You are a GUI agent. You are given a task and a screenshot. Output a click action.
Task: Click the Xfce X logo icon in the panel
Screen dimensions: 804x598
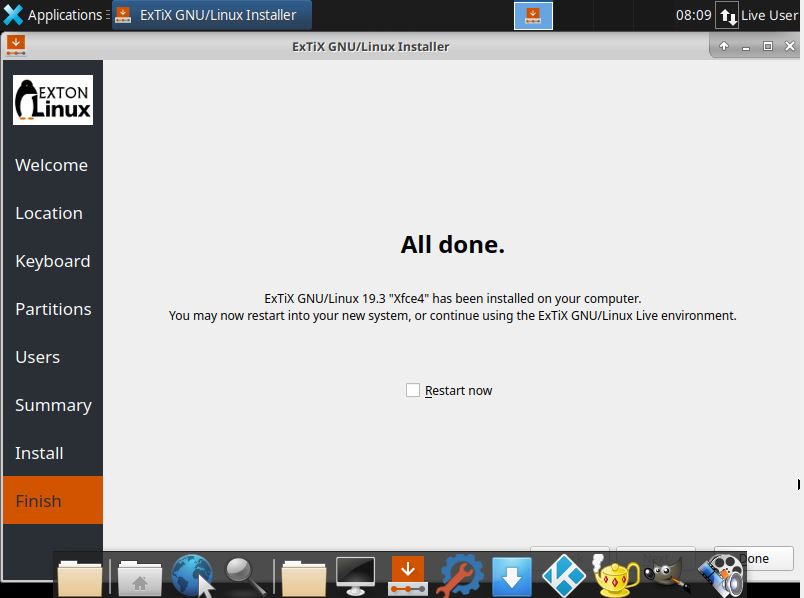(x=13, y=15)
